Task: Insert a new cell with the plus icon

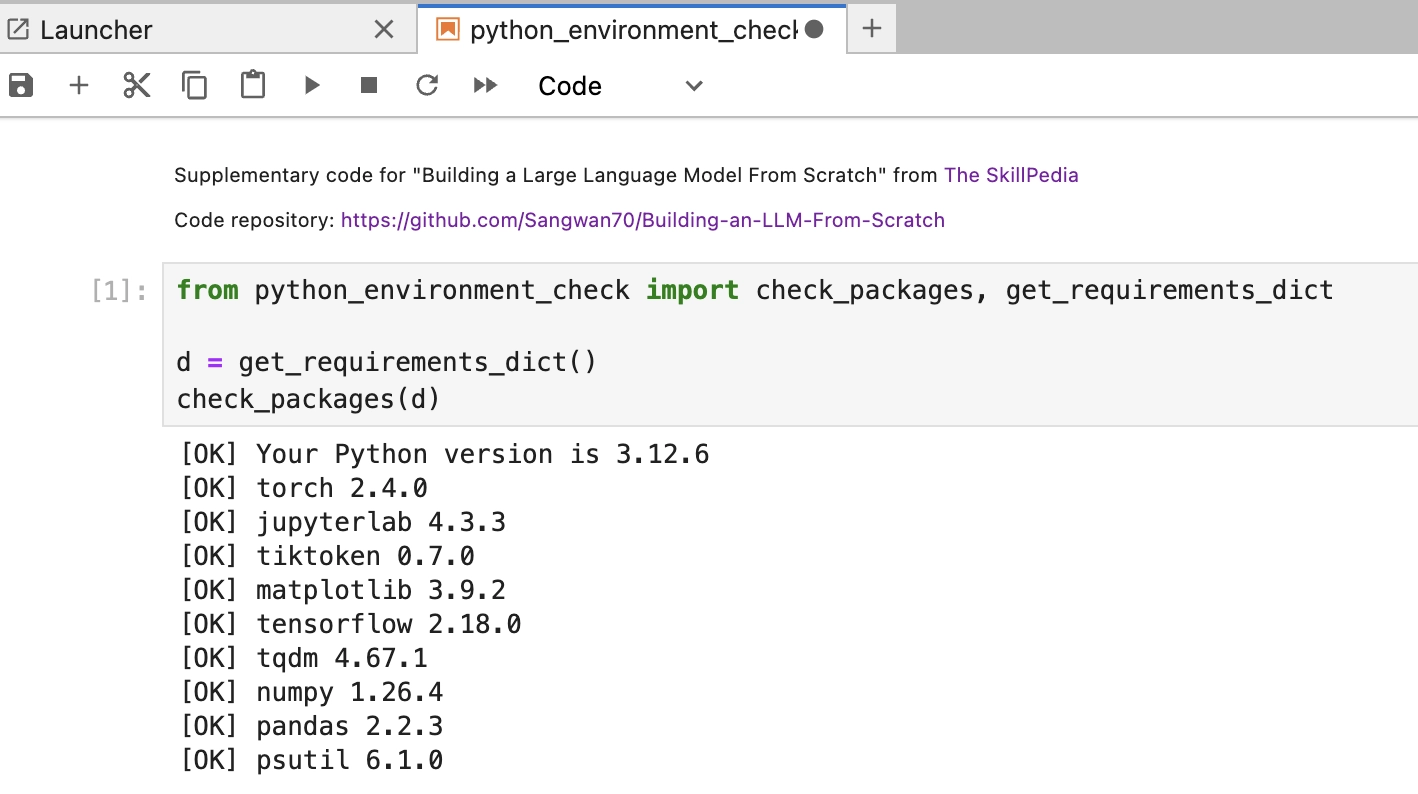Action: tap(79, 86)
